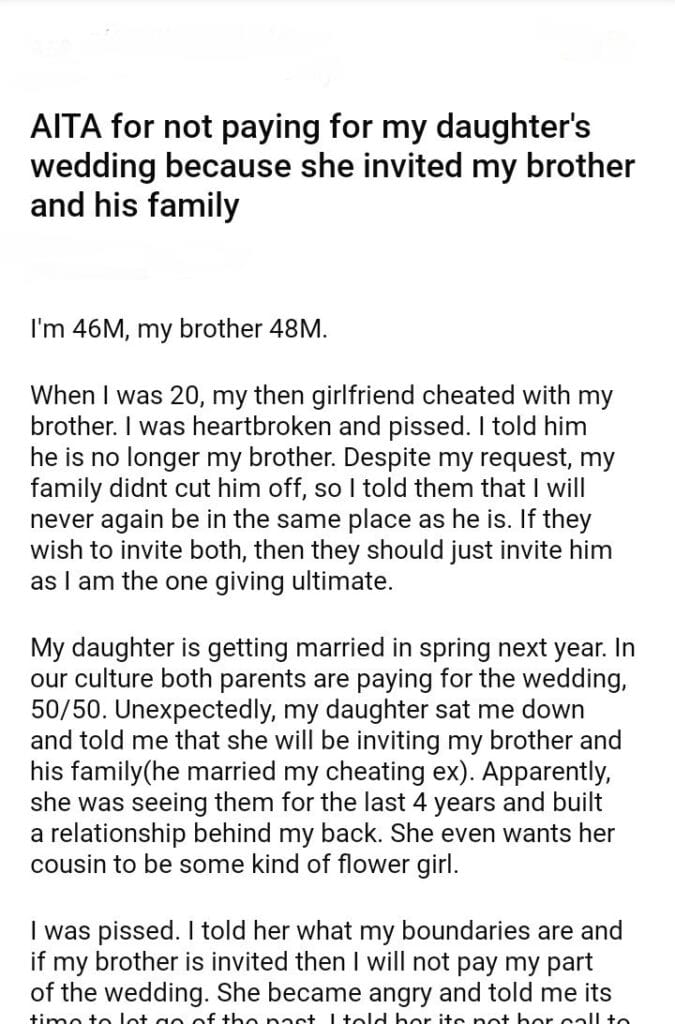Viewport: 675px width, 1024px height.
Task: Click the text "50/50" in the post
Action: tap(63, 709)
